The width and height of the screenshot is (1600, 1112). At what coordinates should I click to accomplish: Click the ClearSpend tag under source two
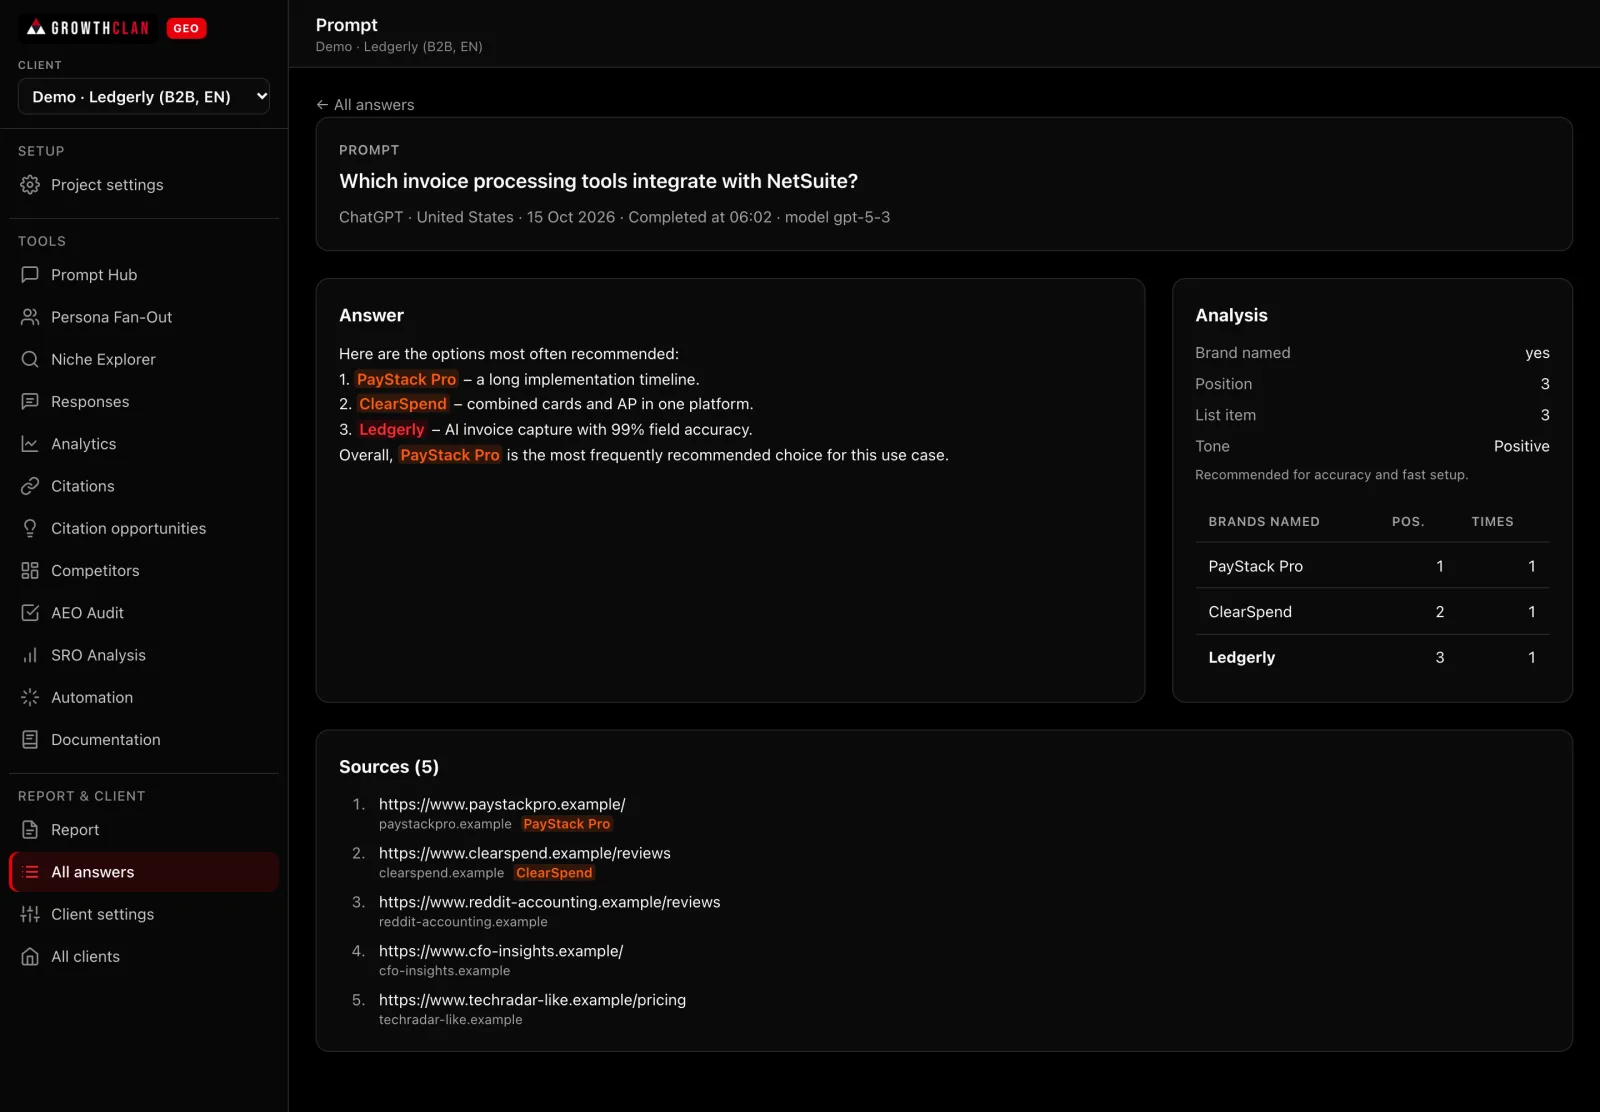(554, 873)
